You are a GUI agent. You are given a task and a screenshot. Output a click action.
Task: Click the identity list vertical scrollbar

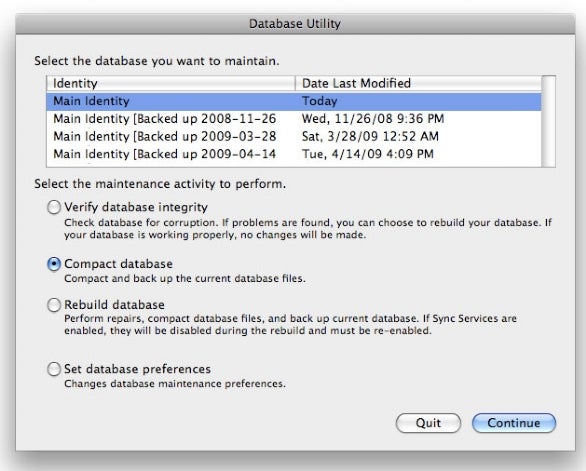click(548, 121)
